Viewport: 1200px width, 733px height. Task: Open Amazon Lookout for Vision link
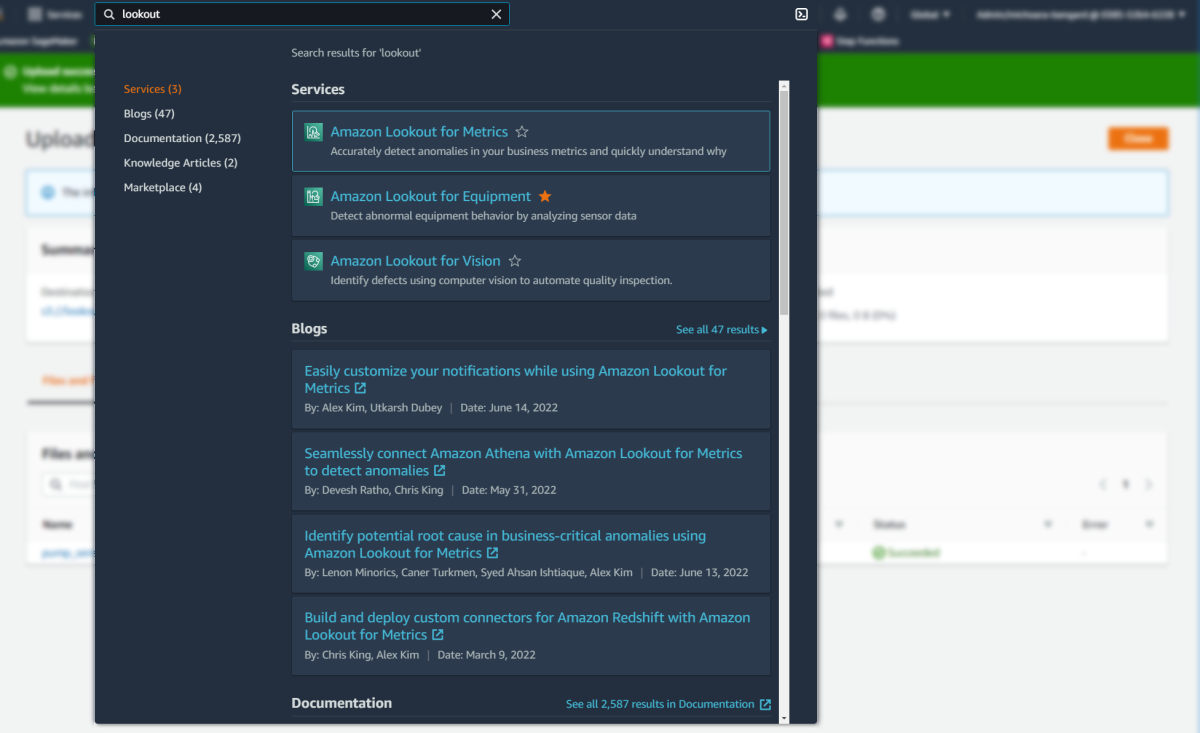pos(415,261)
